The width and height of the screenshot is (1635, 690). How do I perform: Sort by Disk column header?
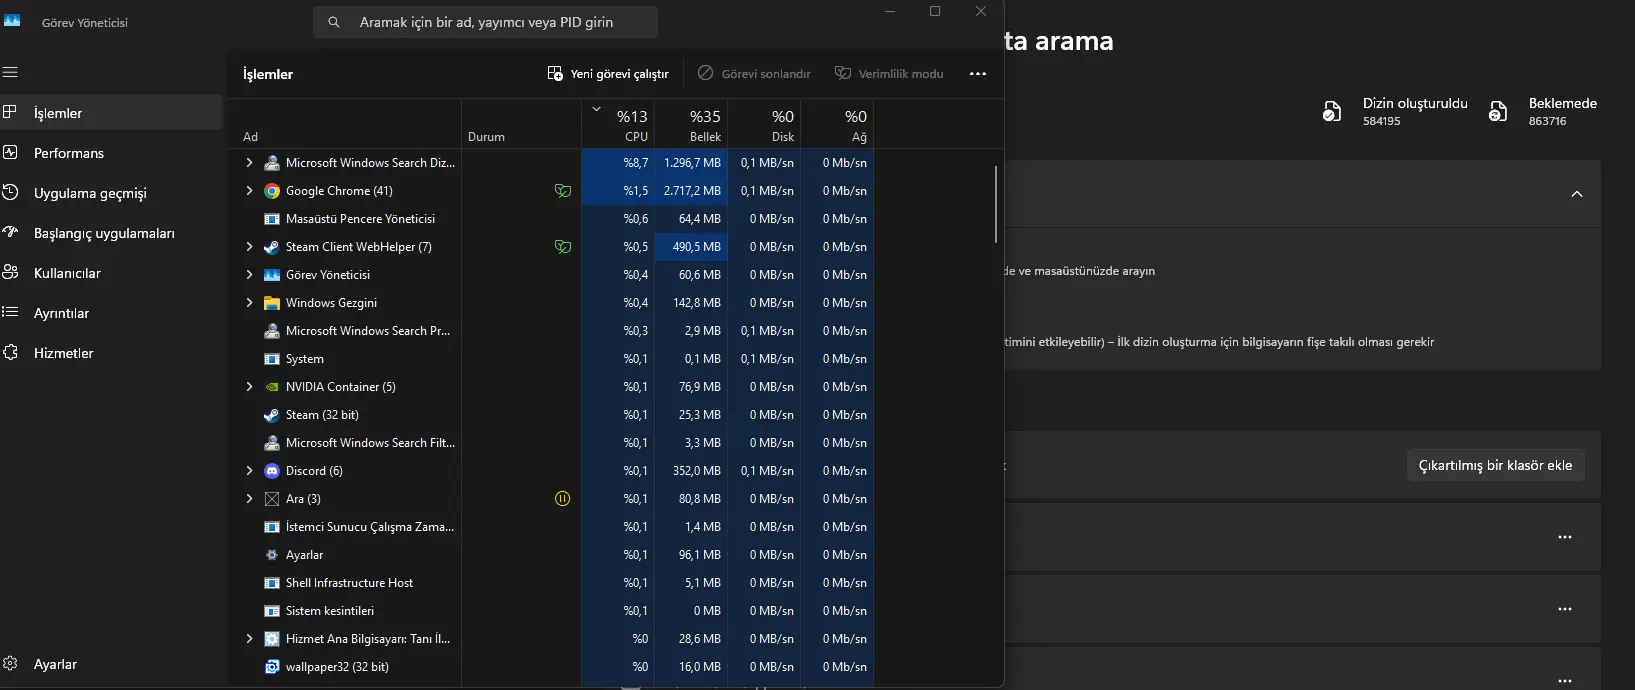tap(764, 125)
